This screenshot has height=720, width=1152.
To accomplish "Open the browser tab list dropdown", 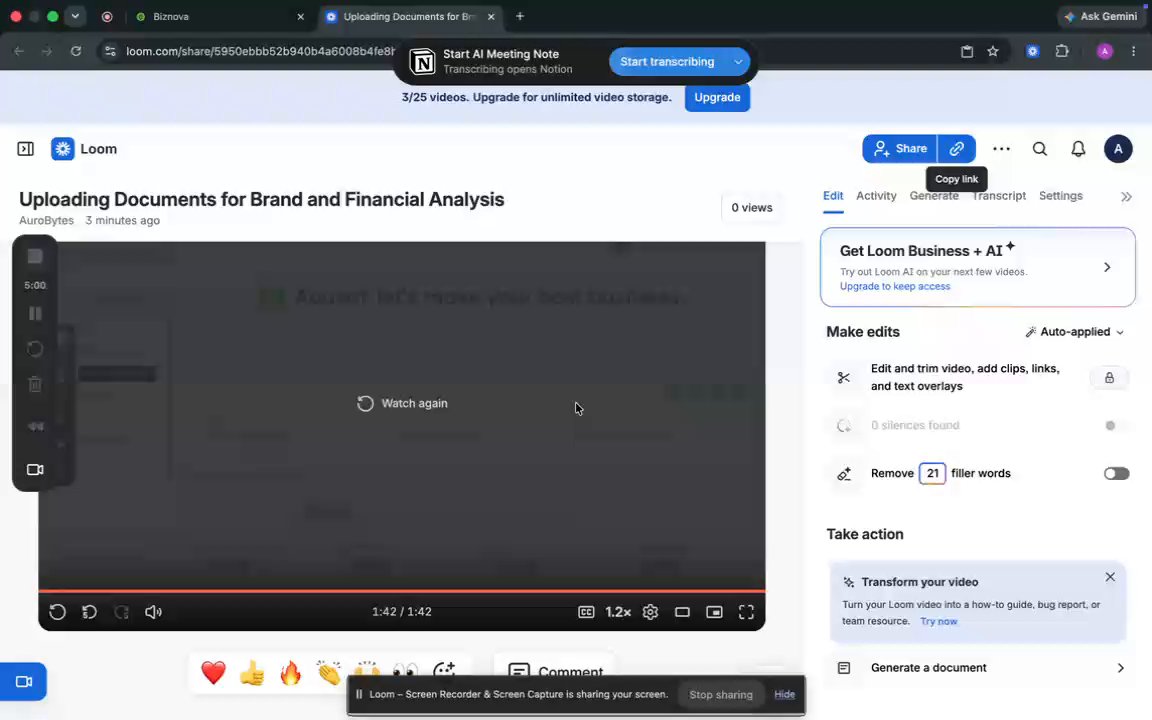I will [x=75, y=16].
